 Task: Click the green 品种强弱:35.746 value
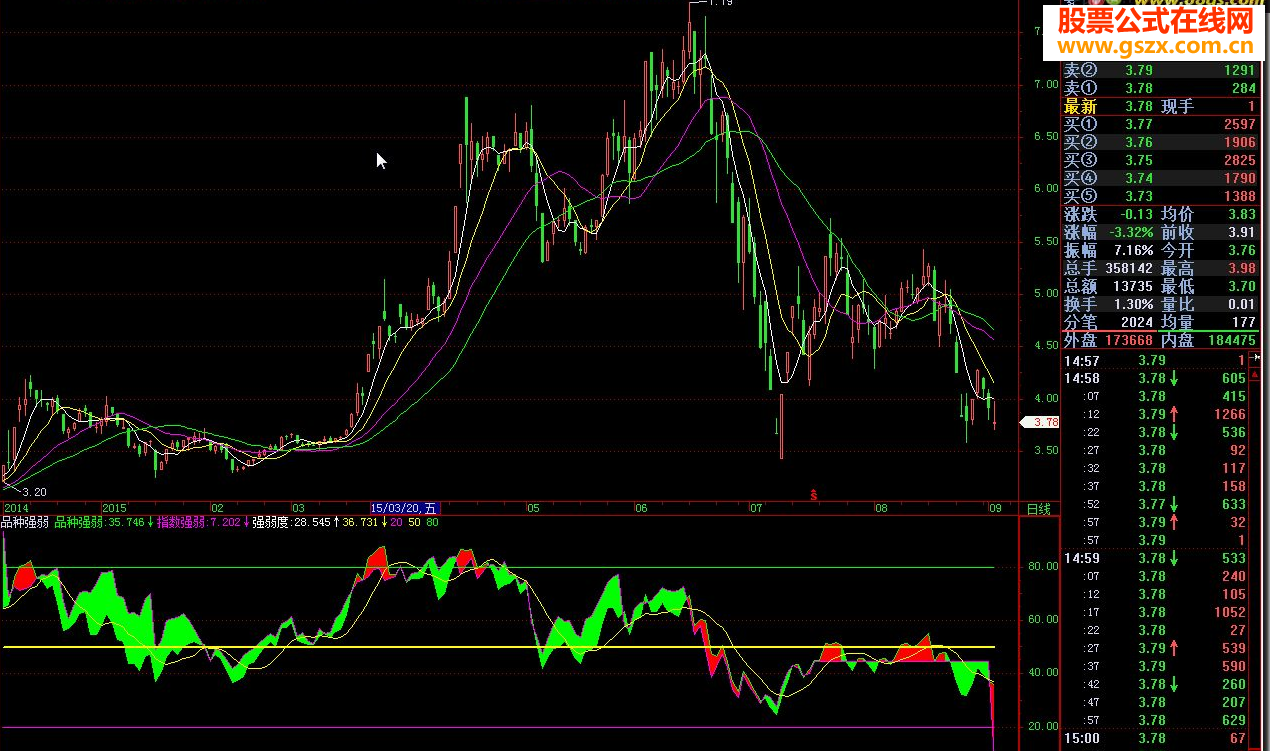(100, 522)
